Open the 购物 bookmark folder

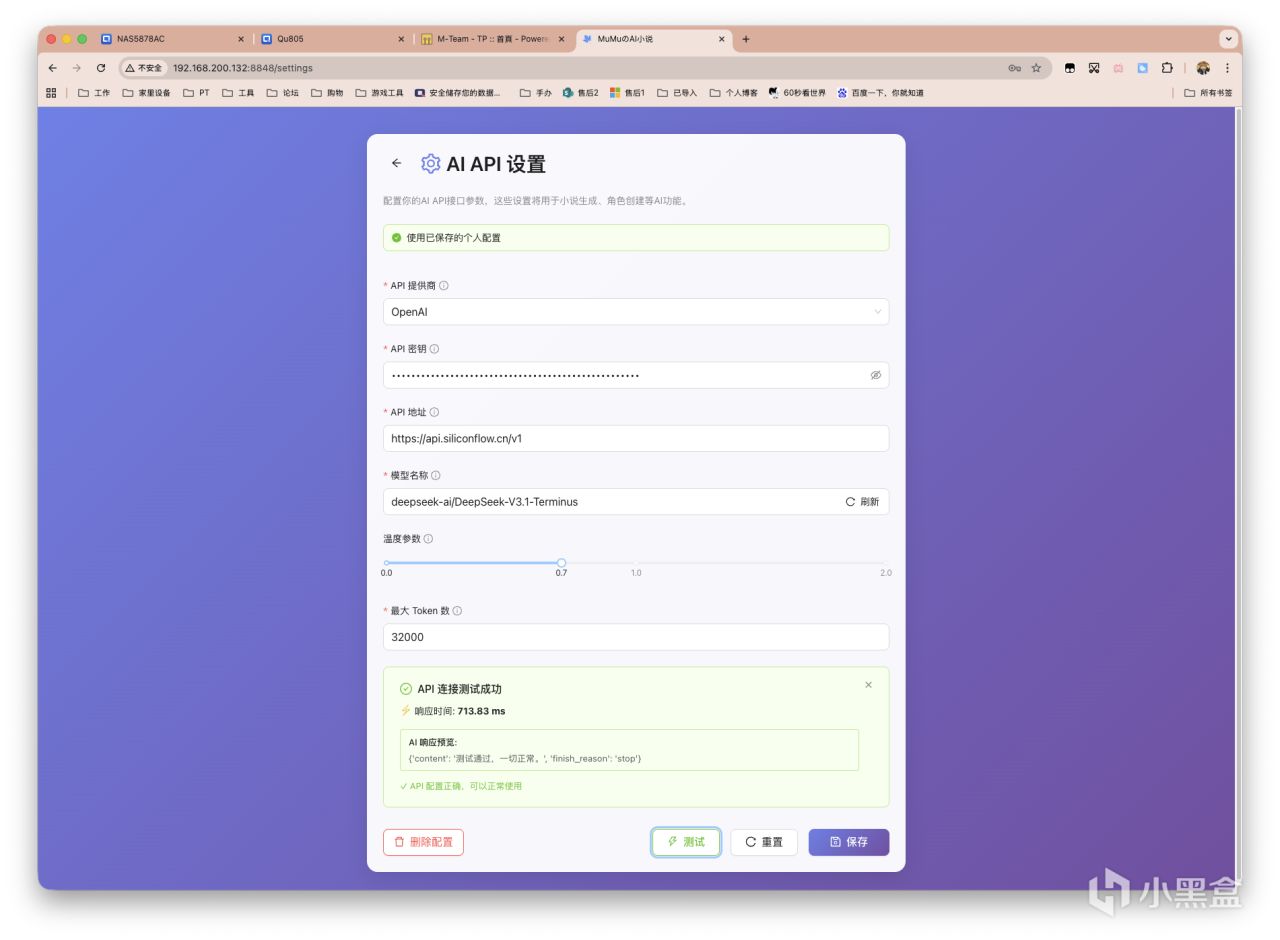pos(327,93)
